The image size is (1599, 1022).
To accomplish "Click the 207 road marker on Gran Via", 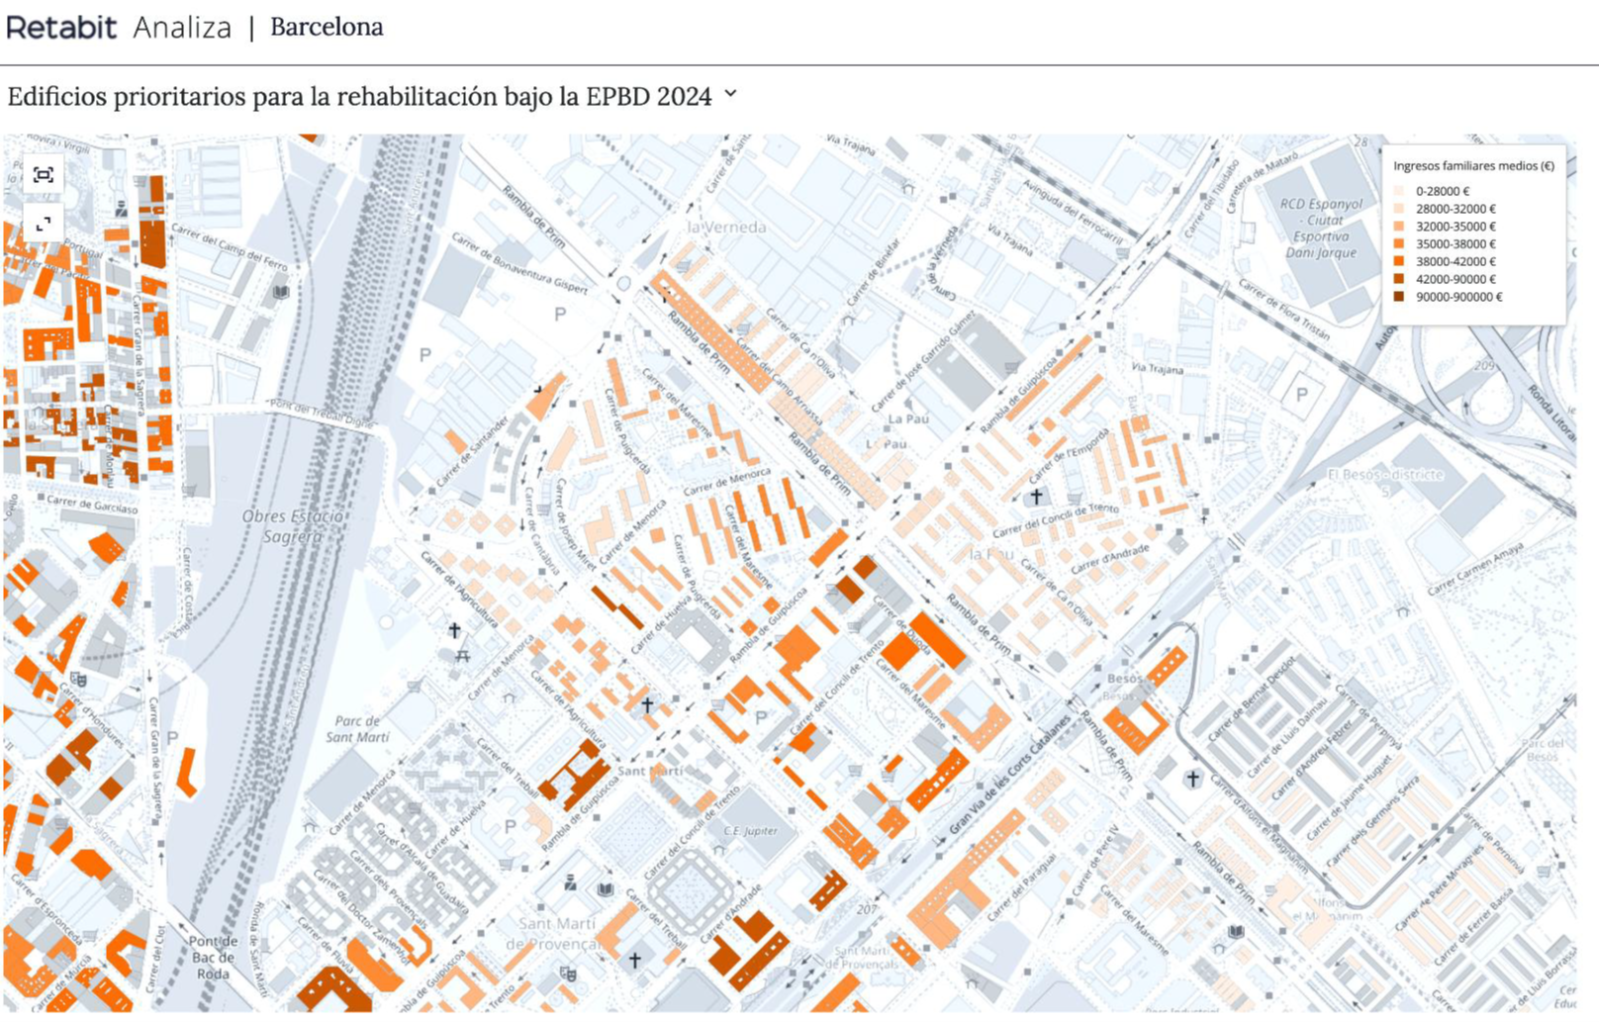I will 866,909.
